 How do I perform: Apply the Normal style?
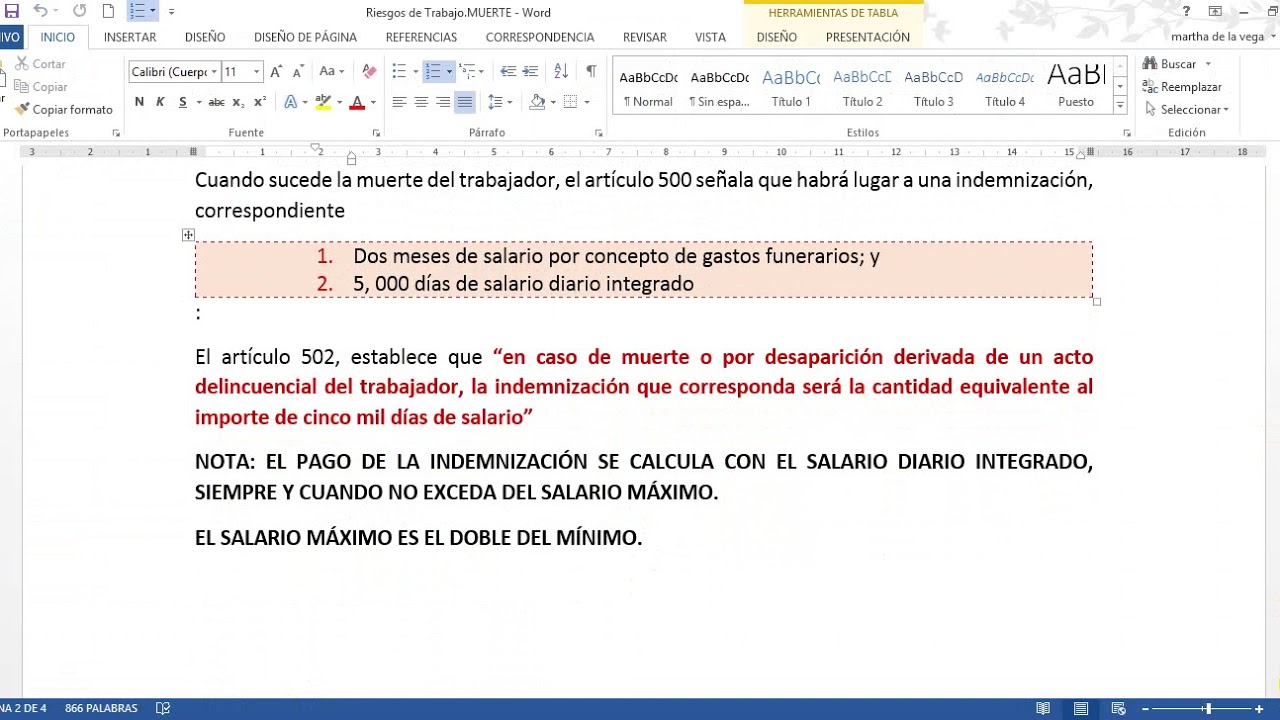coord(648,88)
